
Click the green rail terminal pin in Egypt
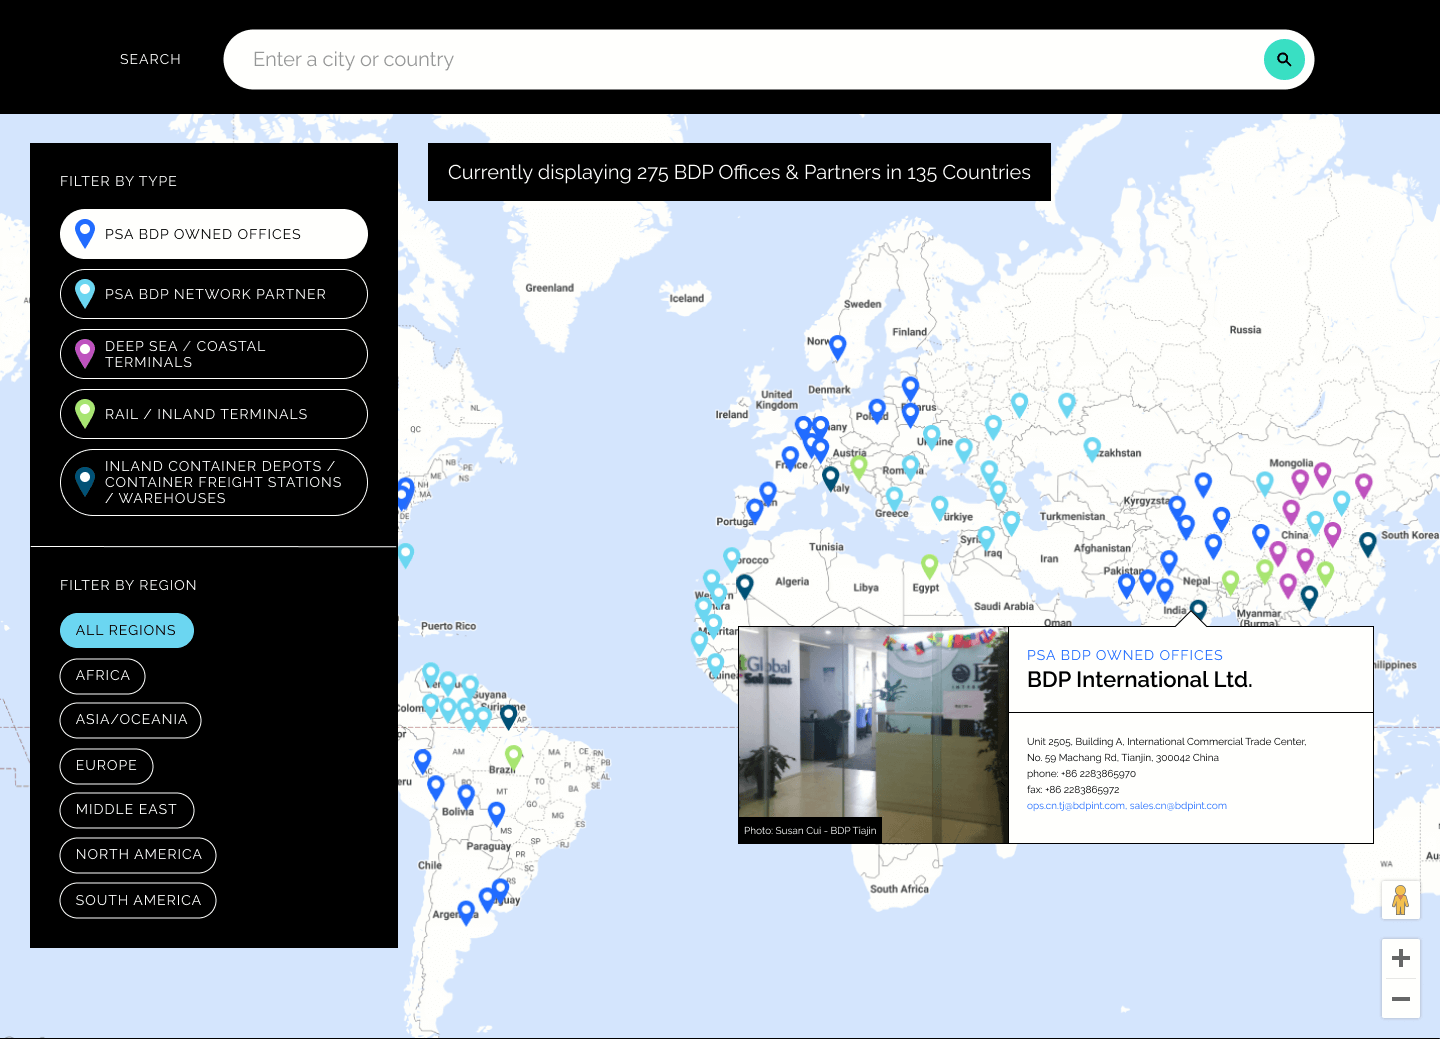coord(929,565)
